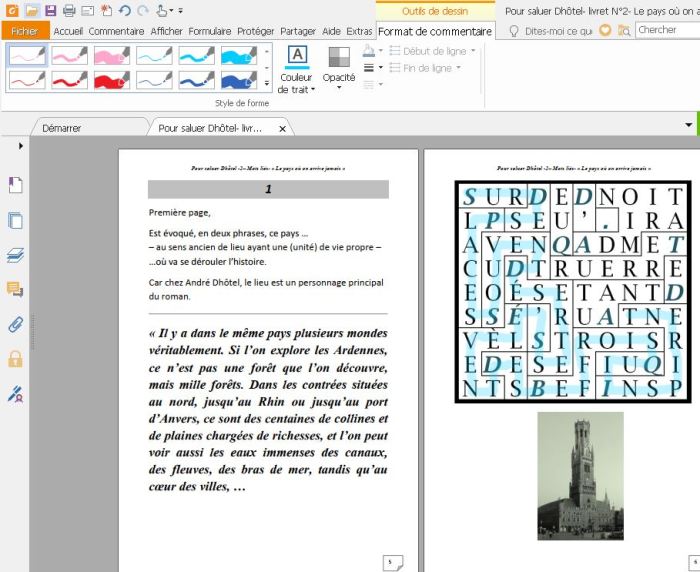The image size is (700, 572).
Task: Open the Layers panel icon
Action: tap(15, 255)
